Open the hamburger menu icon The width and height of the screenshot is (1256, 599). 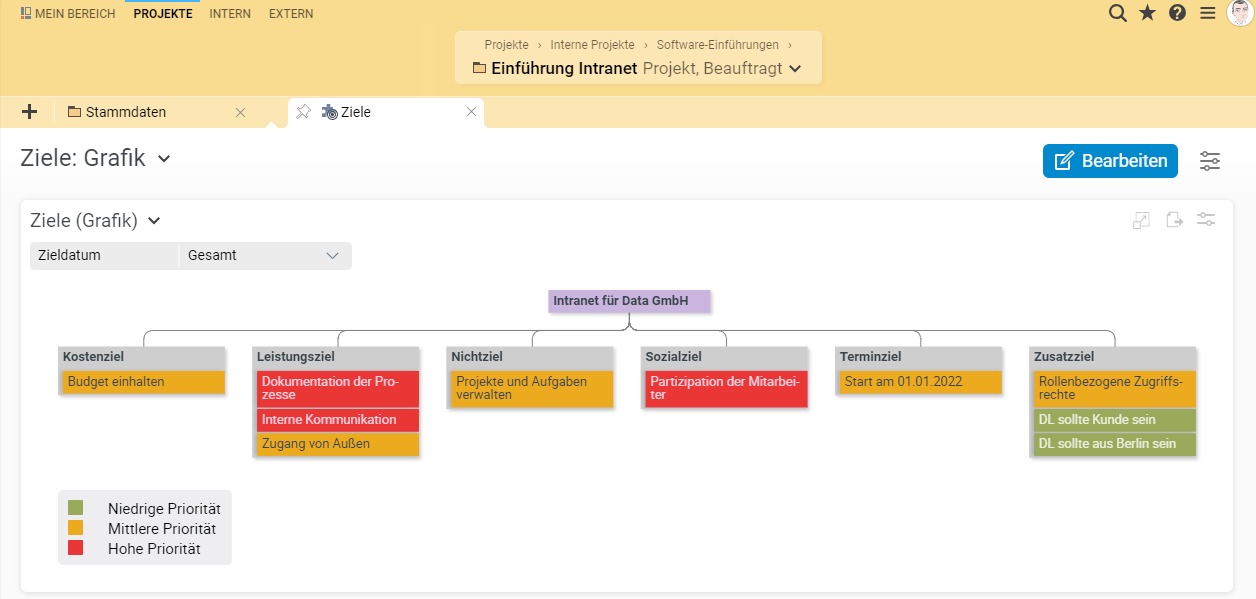tap(1208, 13)
